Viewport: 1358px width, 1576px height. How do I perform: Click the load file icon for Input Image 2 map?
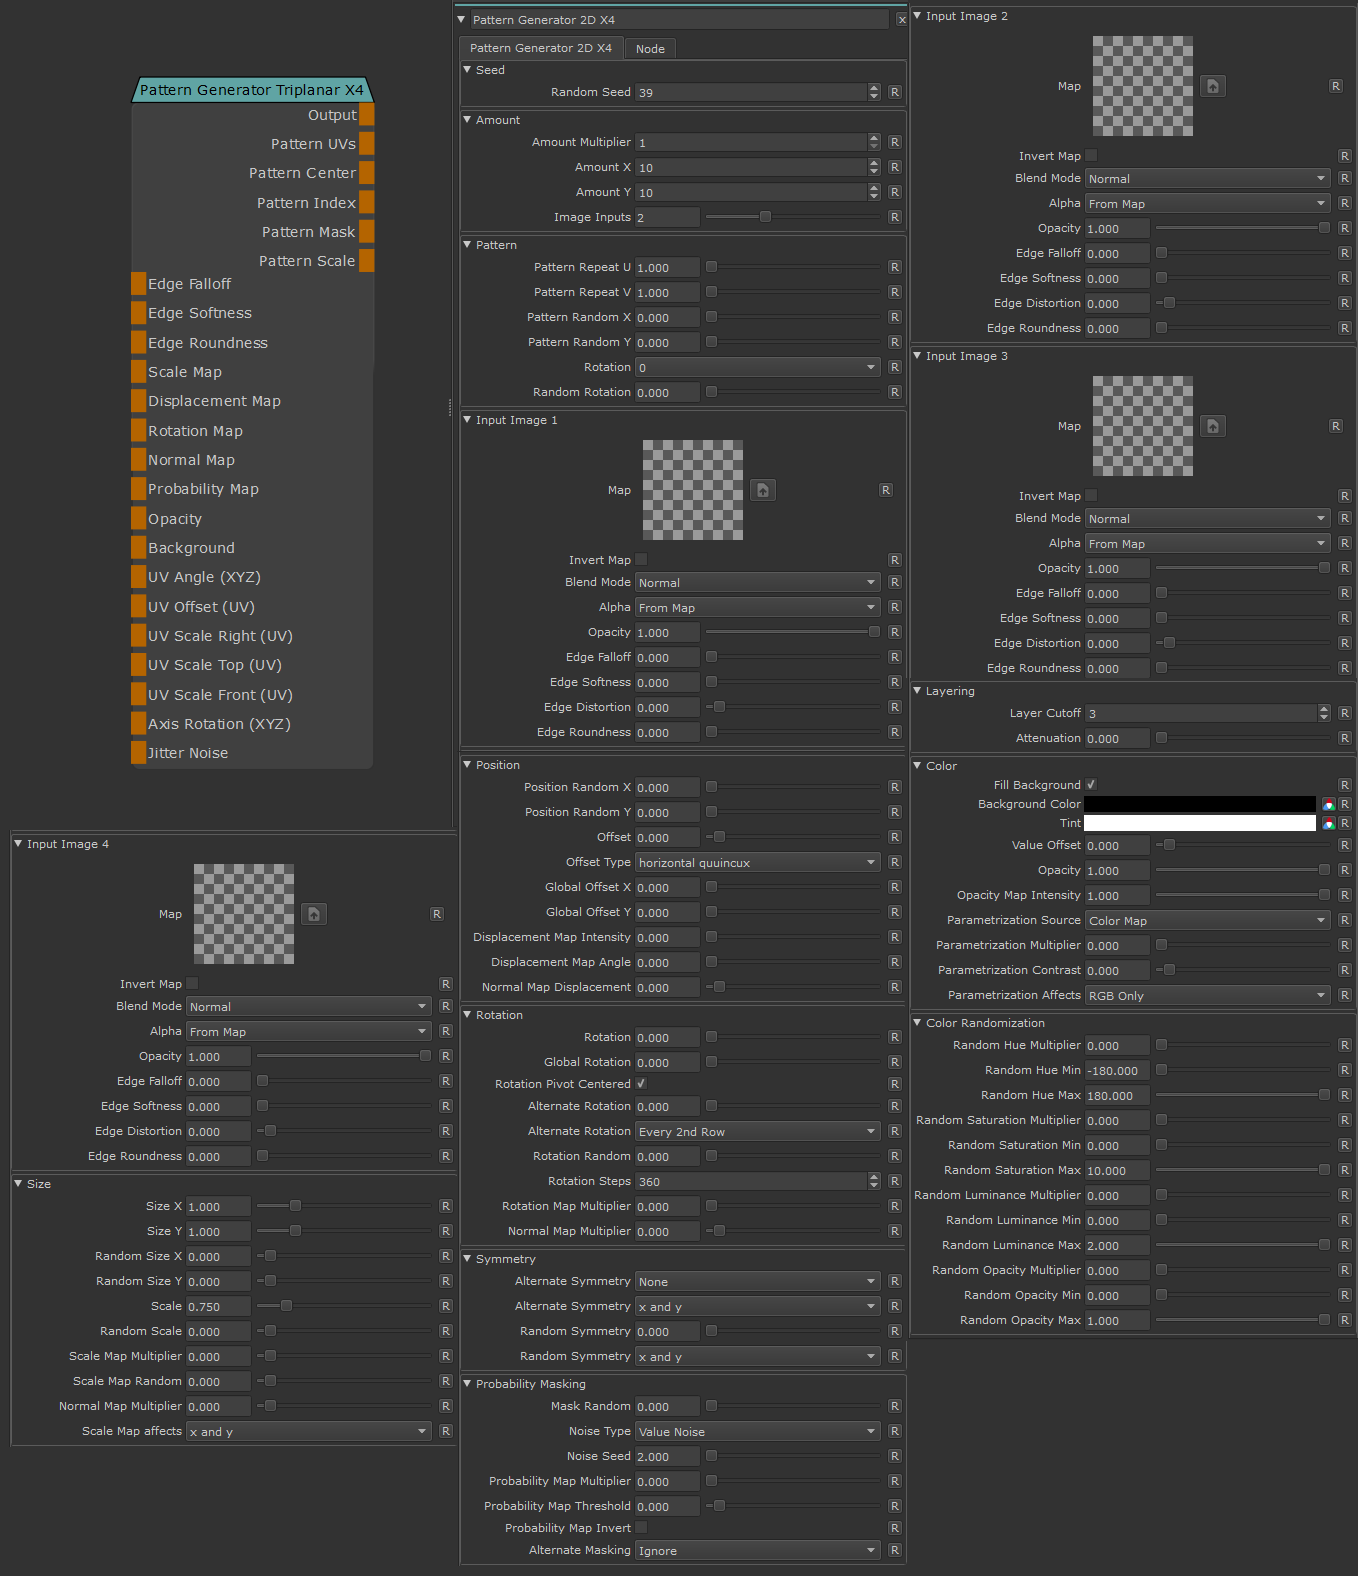coord(1213,86)
